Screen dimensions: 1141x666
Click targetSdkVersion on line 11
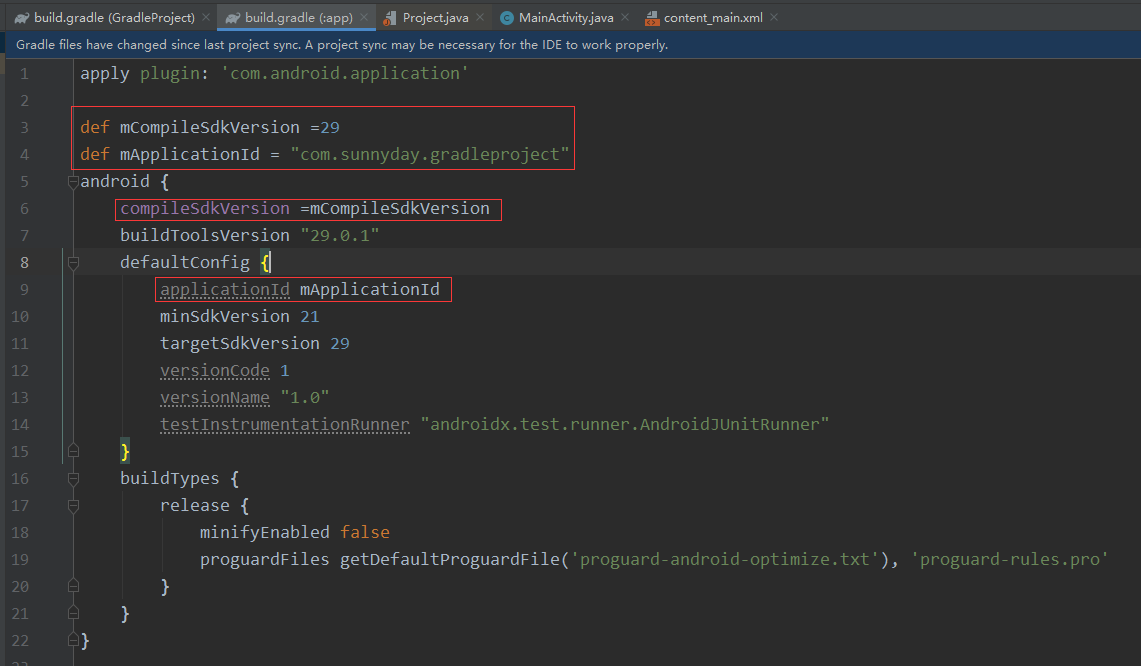tap(240, 344)
